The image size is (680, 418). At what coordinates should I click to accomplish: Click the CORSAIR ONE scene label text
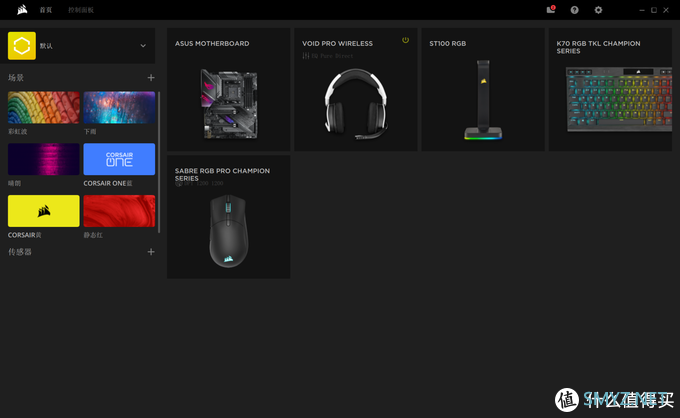pyautogui.click(x=108, y=183)
